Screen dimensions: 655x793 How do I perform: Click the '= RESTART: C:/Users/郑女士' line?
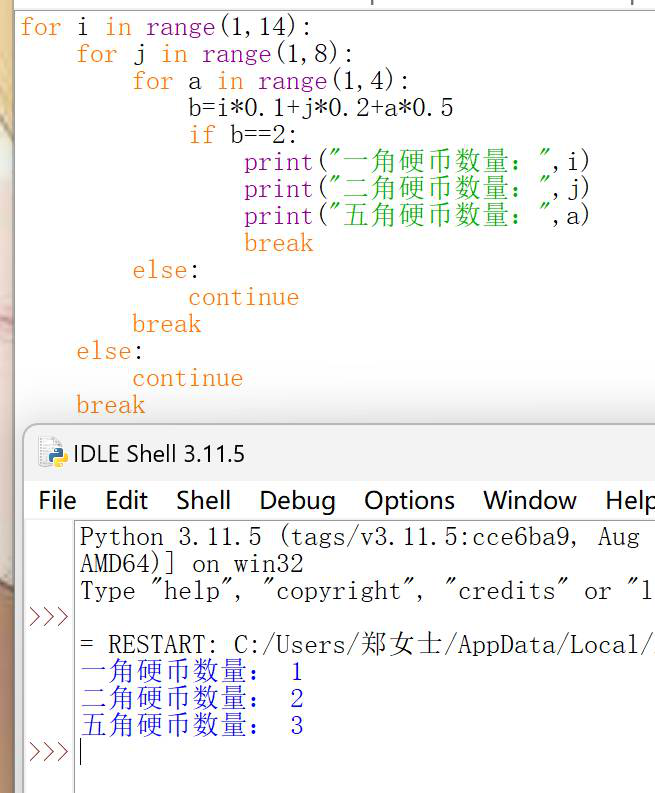coord(367,644)
